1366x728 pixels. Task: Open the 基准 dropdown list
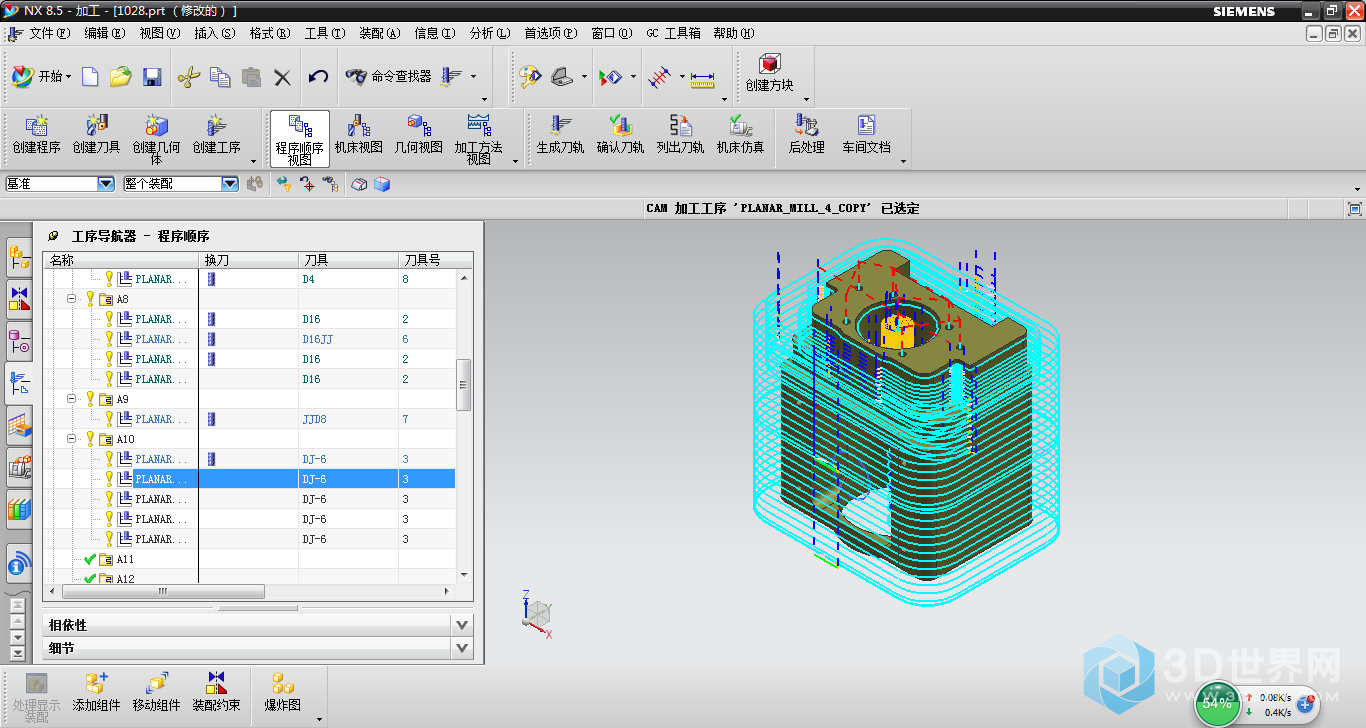(106, 184)
